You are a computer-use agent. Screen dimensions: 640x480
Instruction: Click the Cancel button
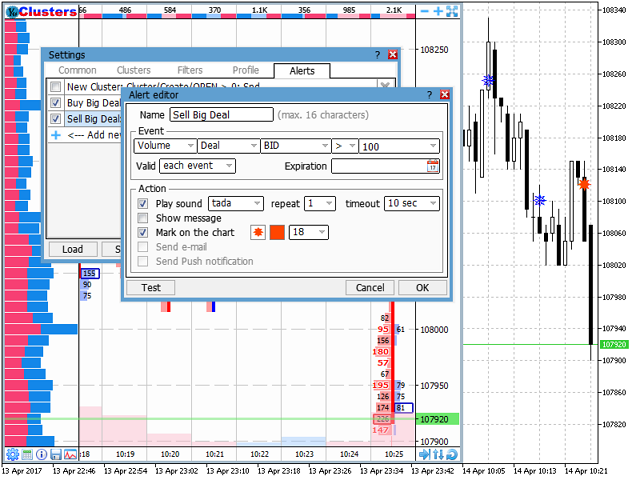coord(370,288)
